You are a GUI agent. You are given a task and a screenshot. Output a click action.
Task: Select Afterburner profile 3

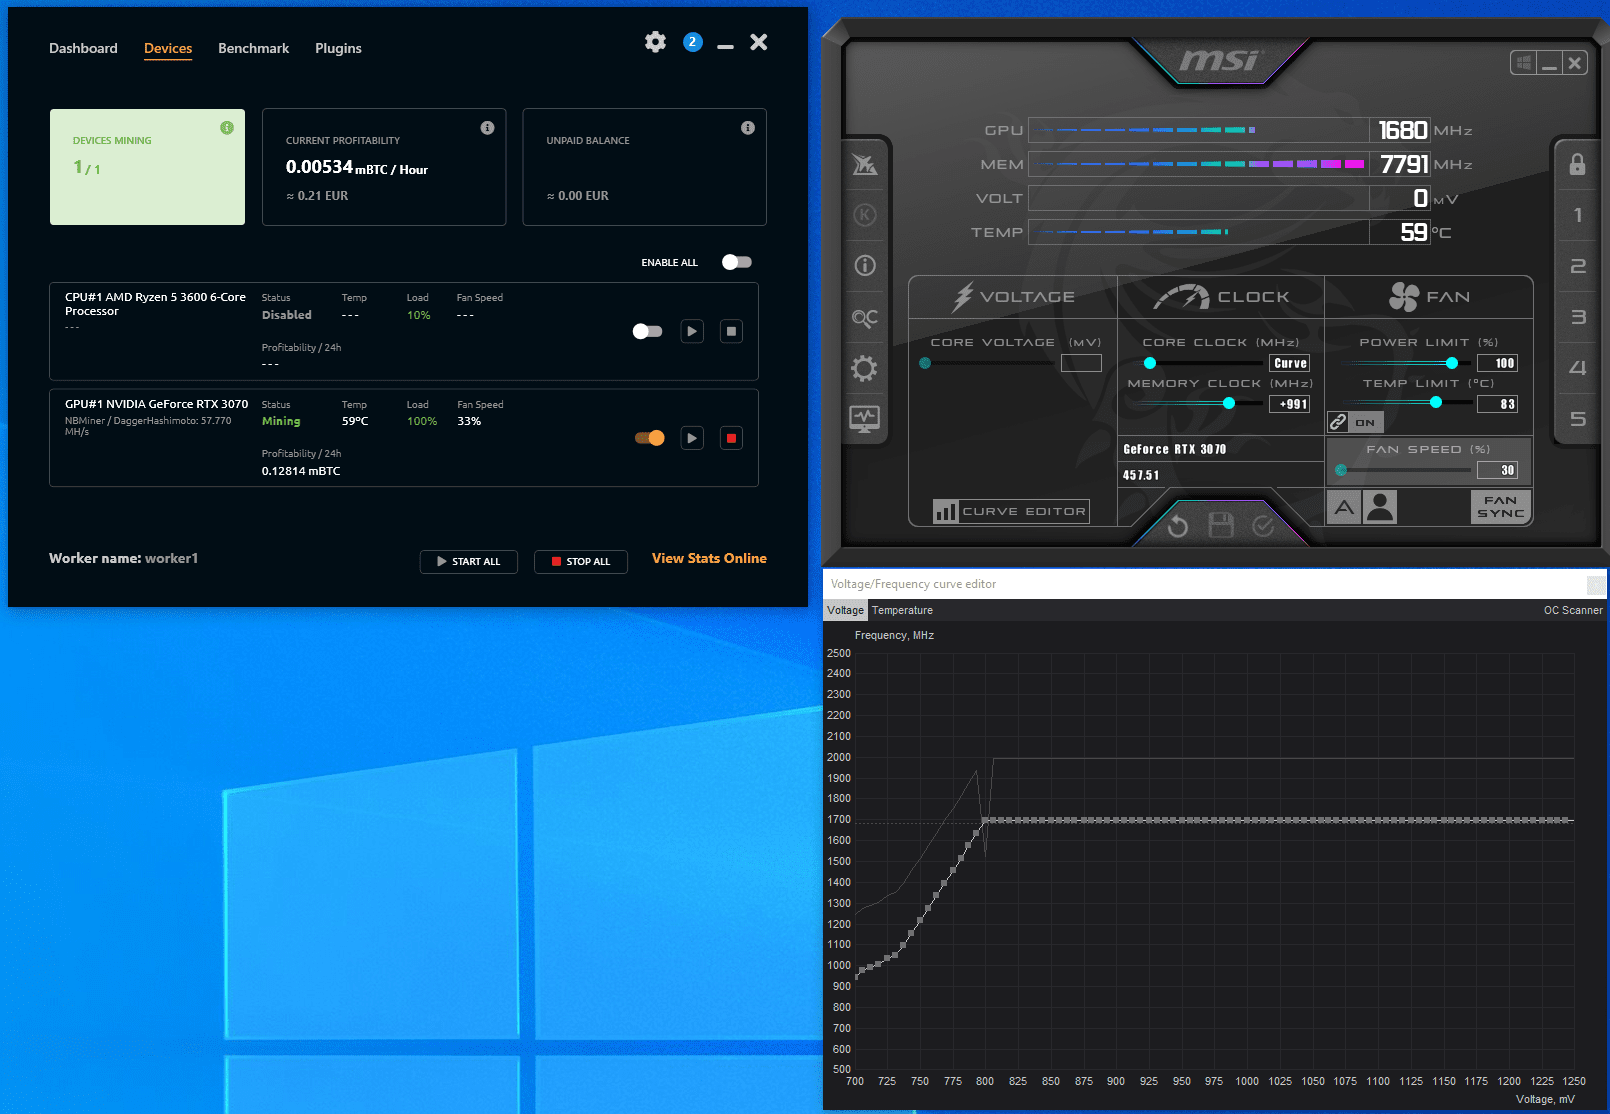click(1577, 317)
